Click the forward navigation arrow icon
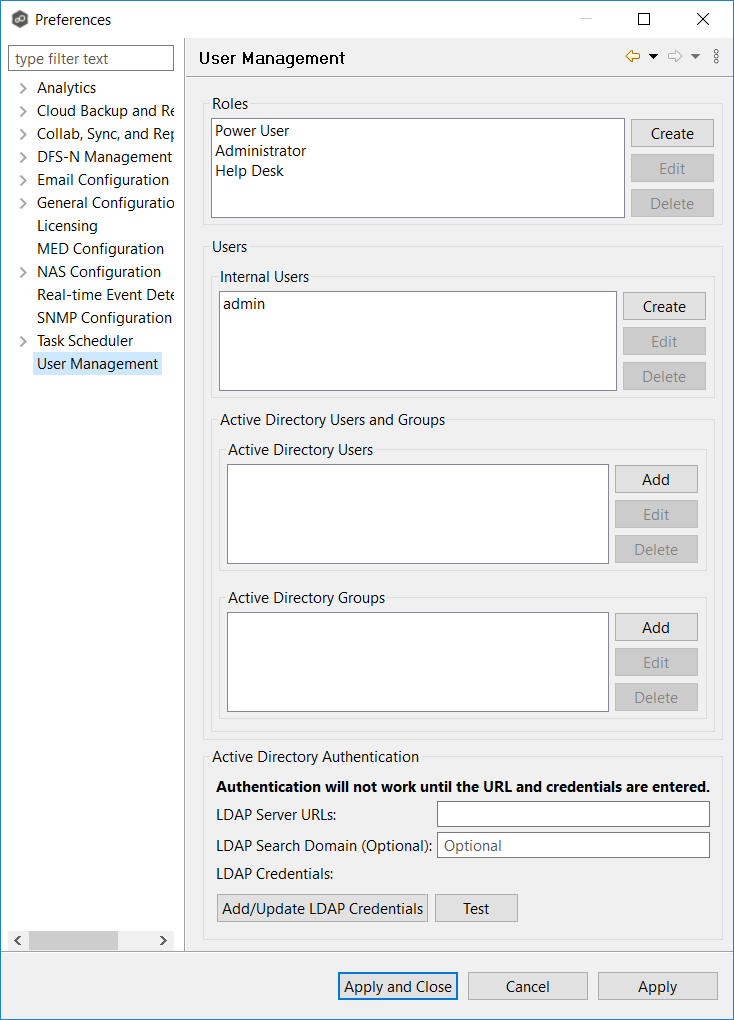Viewport: 734px width, 1020px height. (675, 57)
